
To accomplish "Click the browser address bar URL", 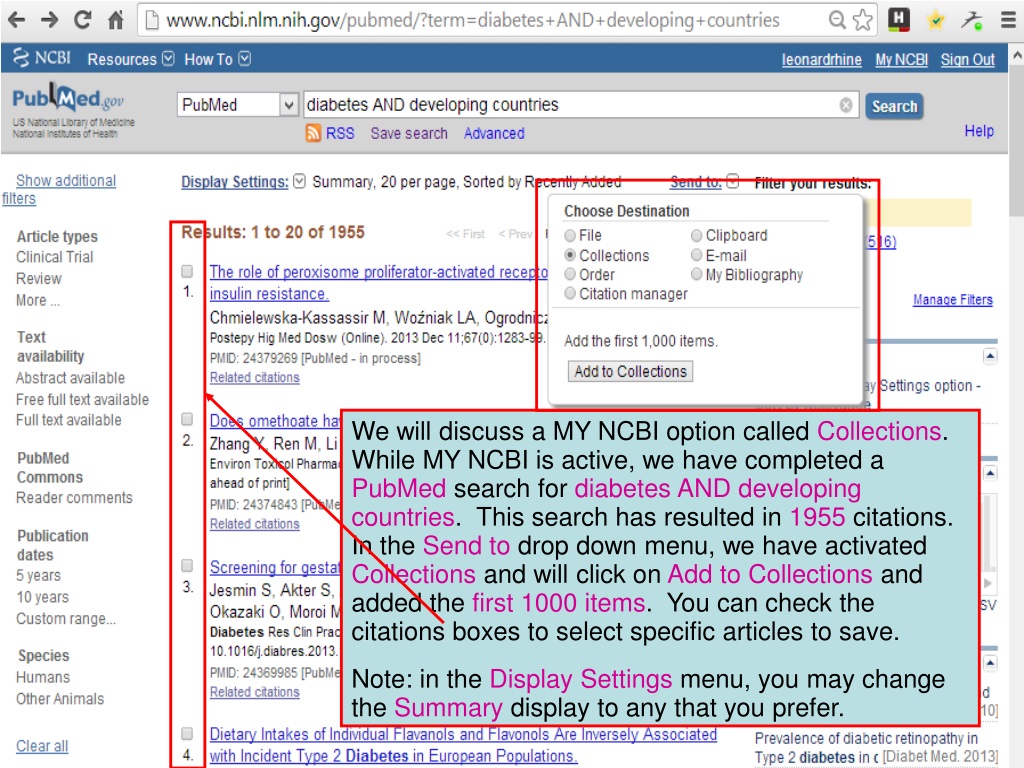I will tap(473, 20).
